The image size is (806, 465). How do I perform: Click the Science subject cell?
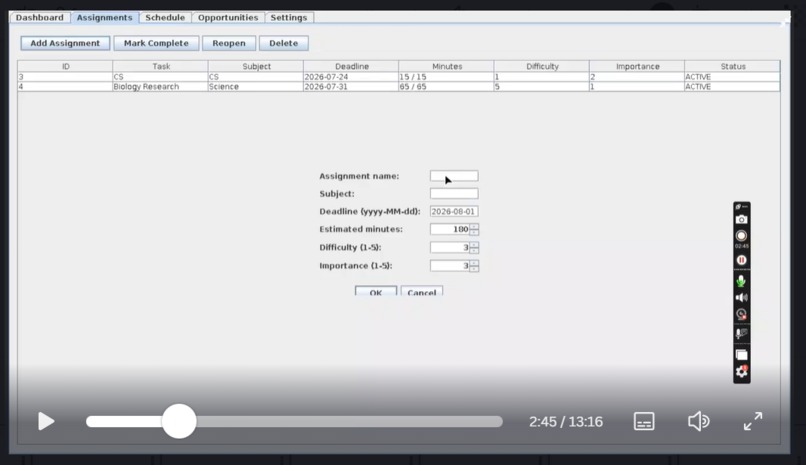255,87
